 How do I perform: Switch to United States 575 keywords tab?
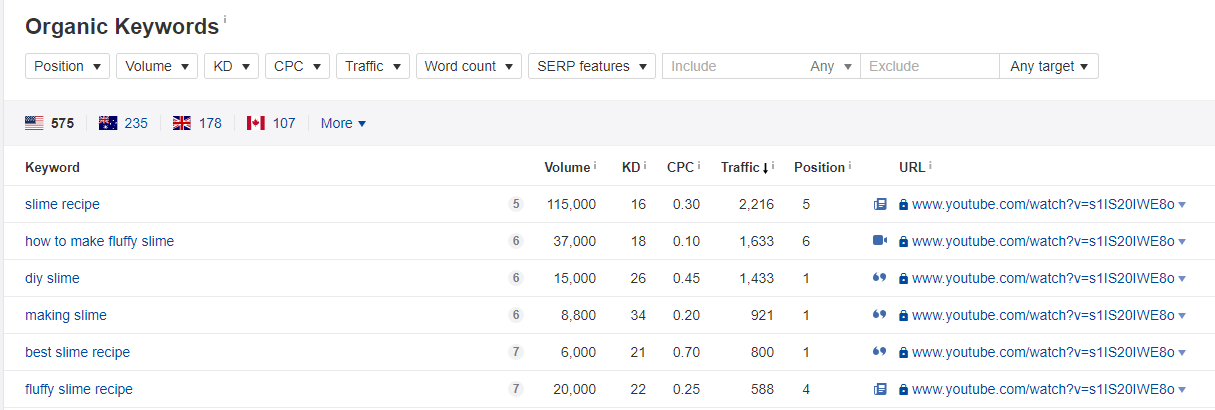pos(50,123)
